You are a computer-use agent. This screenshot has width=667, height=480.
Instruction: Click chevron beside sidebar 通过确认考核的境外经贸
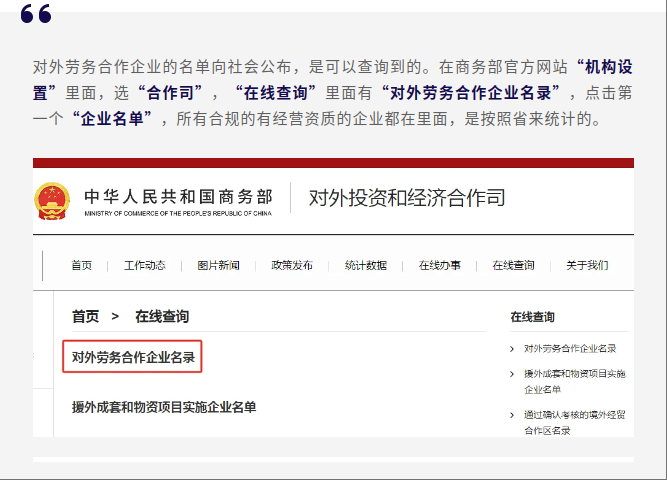point(512,415)
